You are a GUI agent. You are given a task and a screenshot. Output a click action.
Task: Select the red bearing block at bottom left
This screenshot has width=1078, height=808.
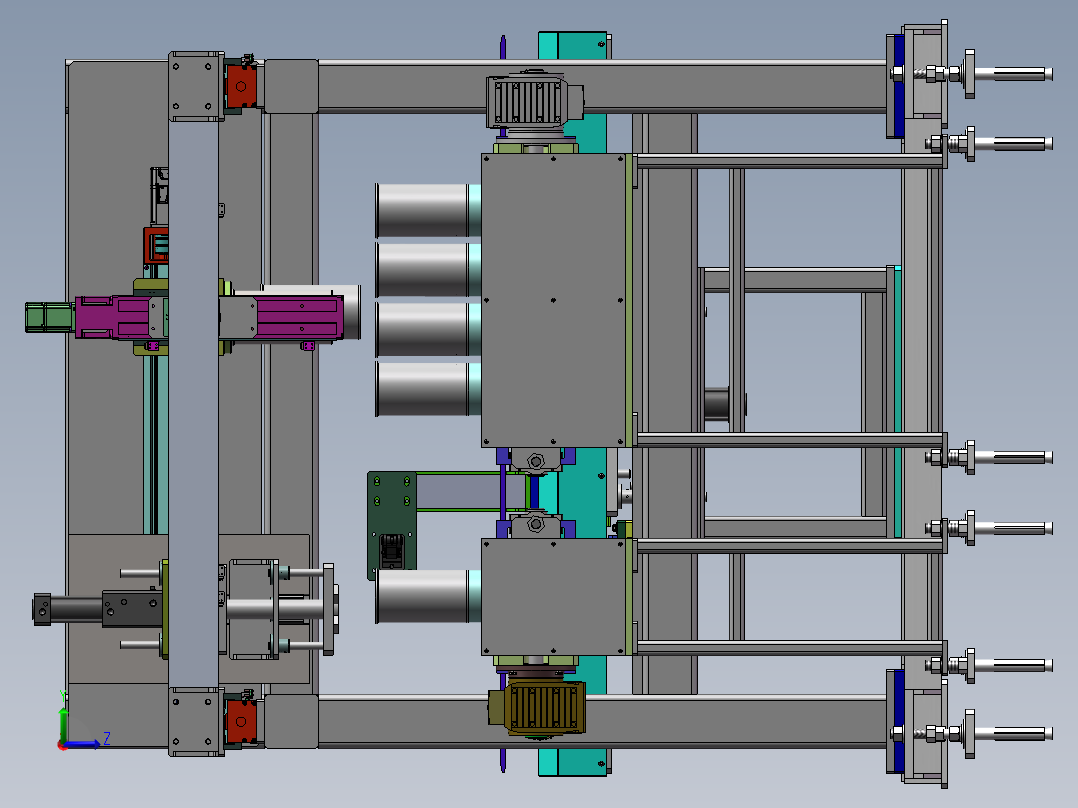[x=241, y=721]
